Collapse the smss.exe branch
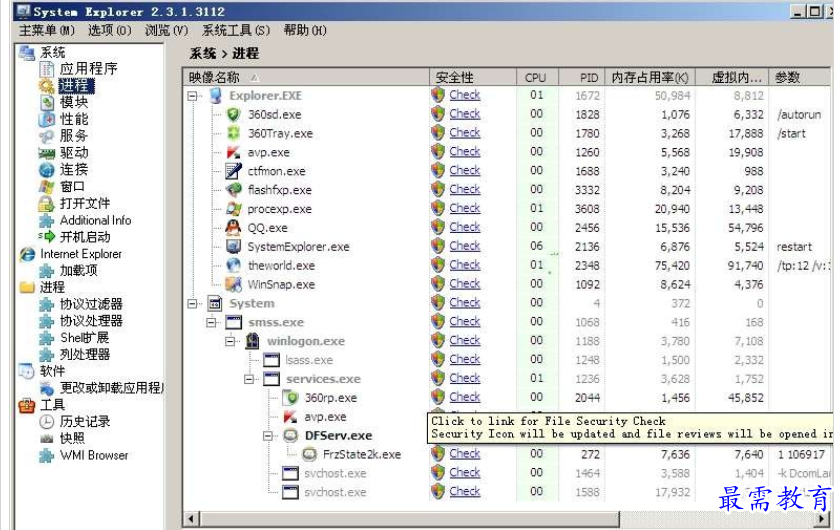 (x=211, y=323)
